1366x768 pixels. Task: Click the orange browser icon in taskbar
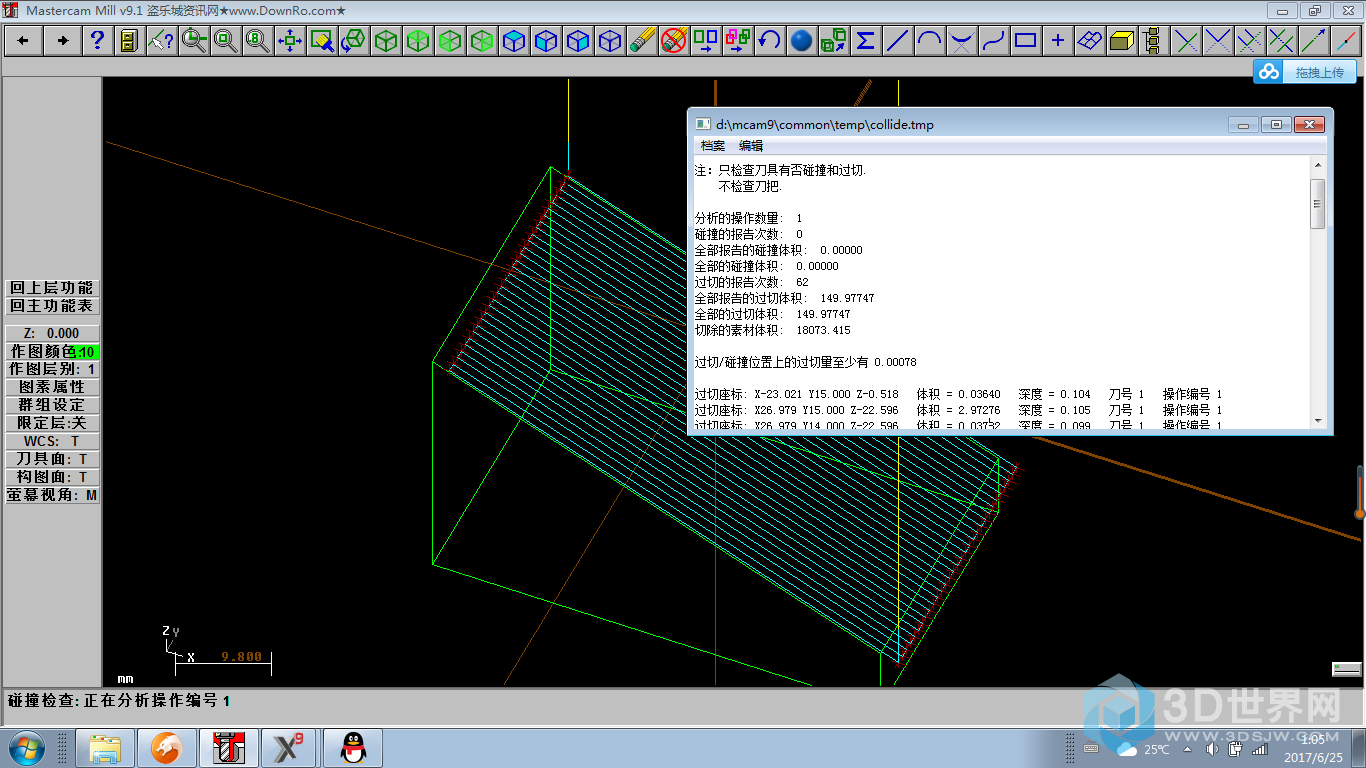(x=166, y=748)
